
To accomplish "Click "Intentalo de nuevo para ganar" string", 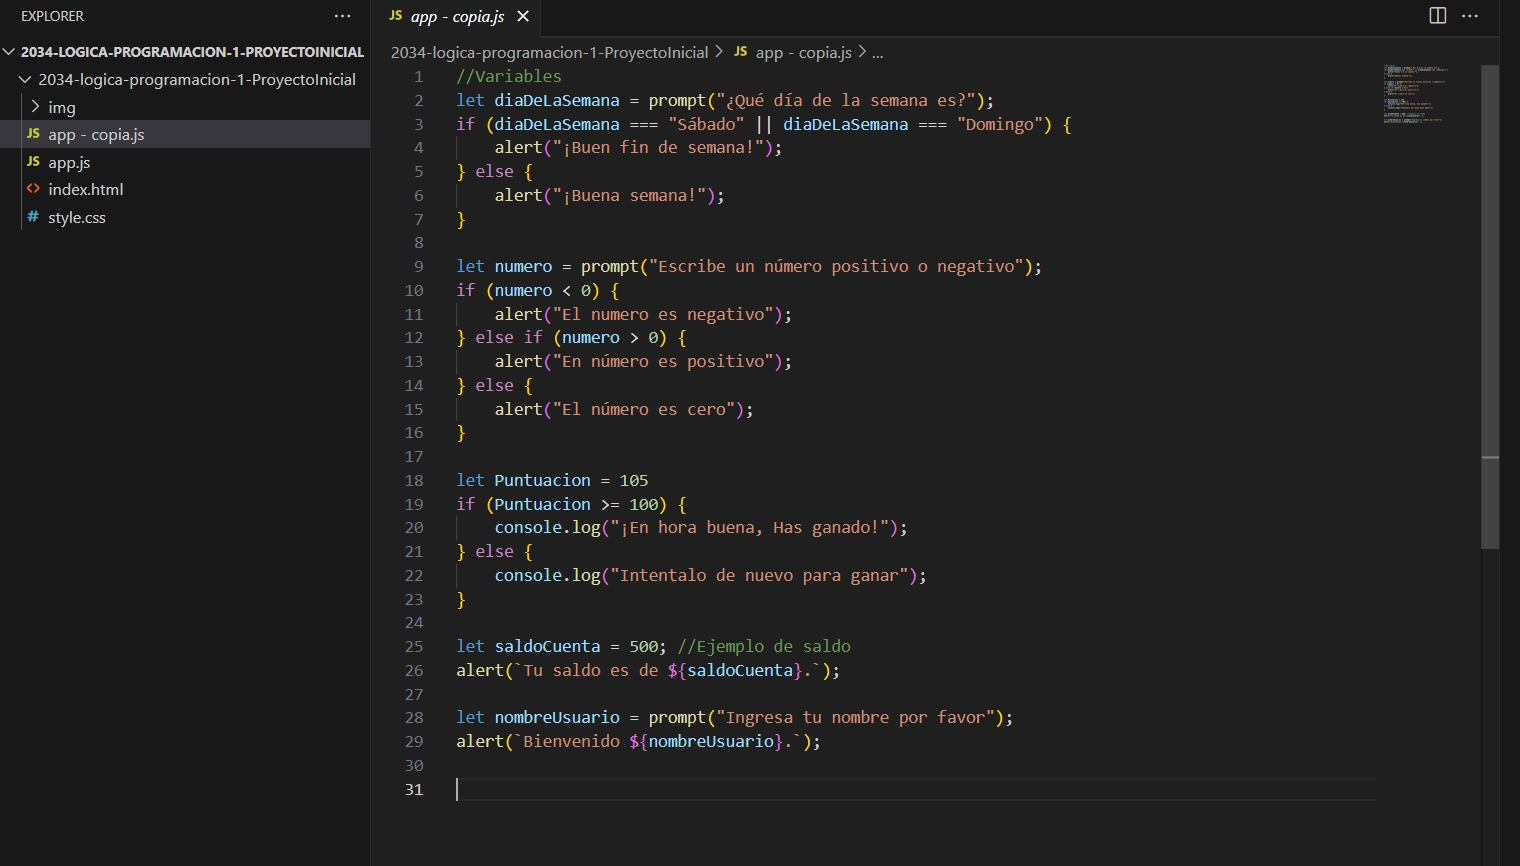I will click(x=759, y=575).
